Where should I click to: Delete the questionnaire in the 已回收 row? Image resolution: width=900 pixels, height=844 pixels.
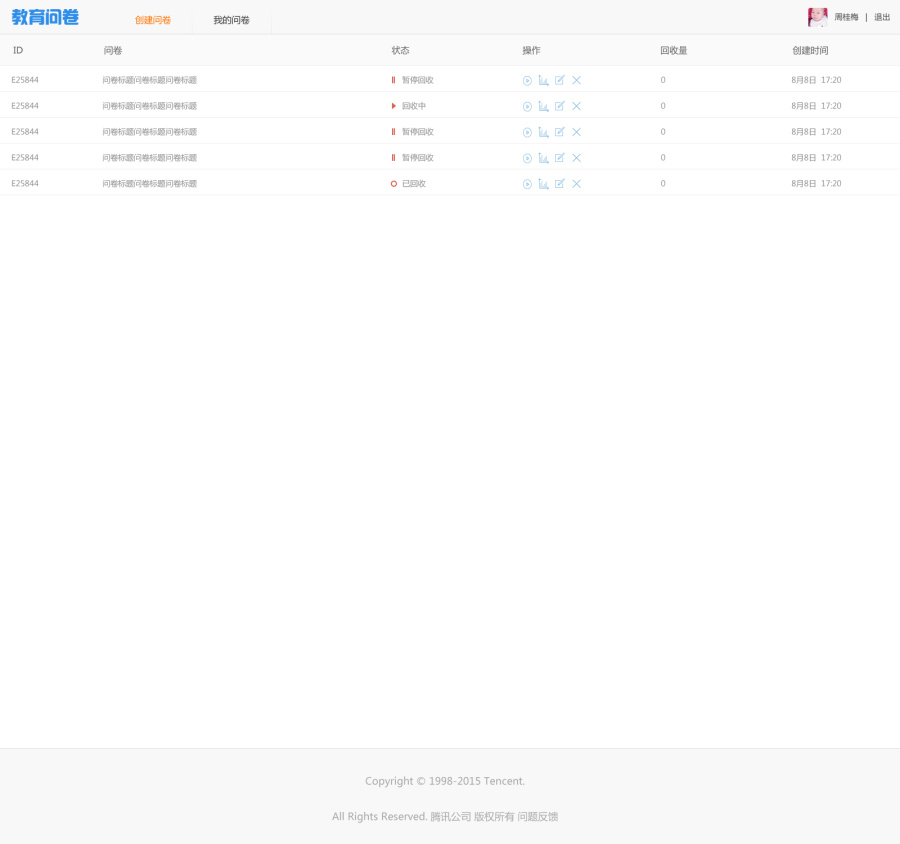(x=576, y=184)
